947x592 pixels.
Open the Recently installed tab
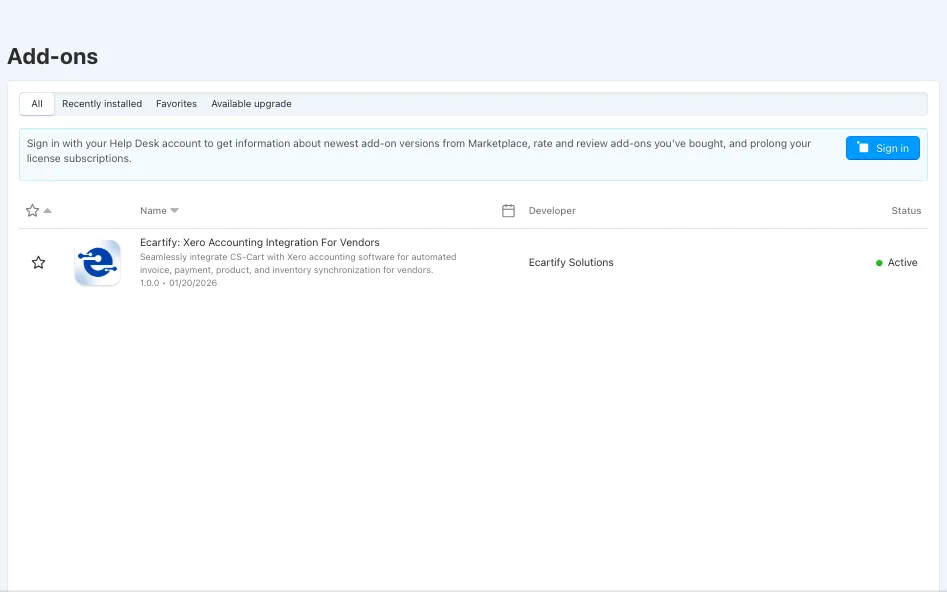[102, 104]
